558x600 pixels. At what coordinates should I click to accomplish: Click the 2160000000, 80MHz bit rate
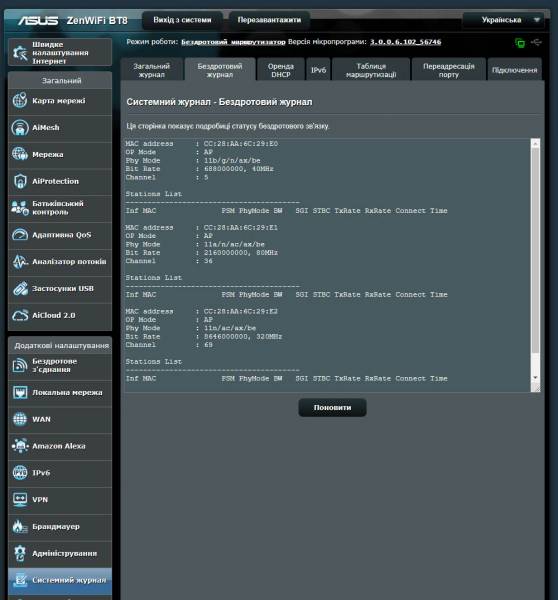point(241,253)
